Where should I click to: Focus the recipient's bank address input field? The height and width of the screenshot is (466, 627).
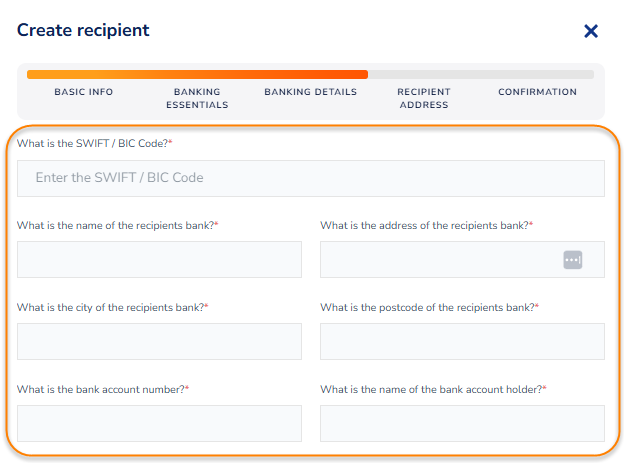[x=438, y=260]
